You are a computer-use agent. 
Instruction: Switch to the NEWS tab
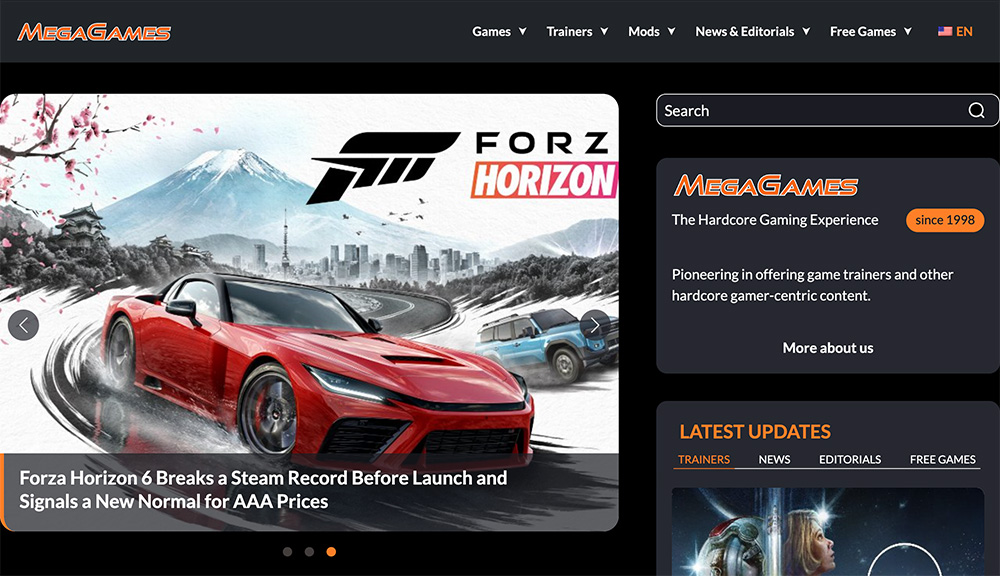774,459
